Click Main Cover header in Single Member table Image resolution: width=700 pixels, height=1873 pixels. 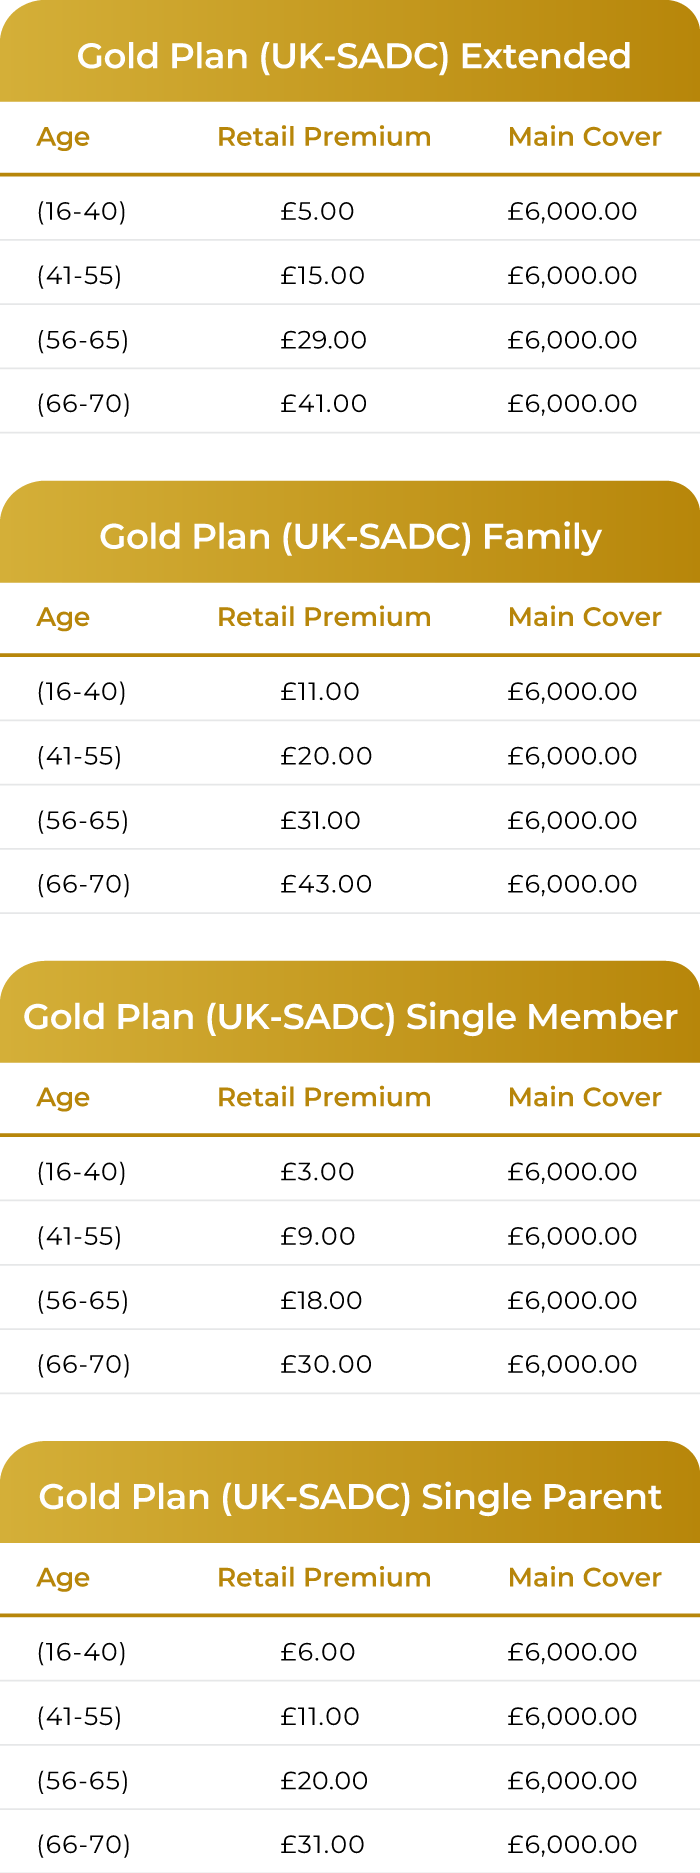[x=585, y=1097]
